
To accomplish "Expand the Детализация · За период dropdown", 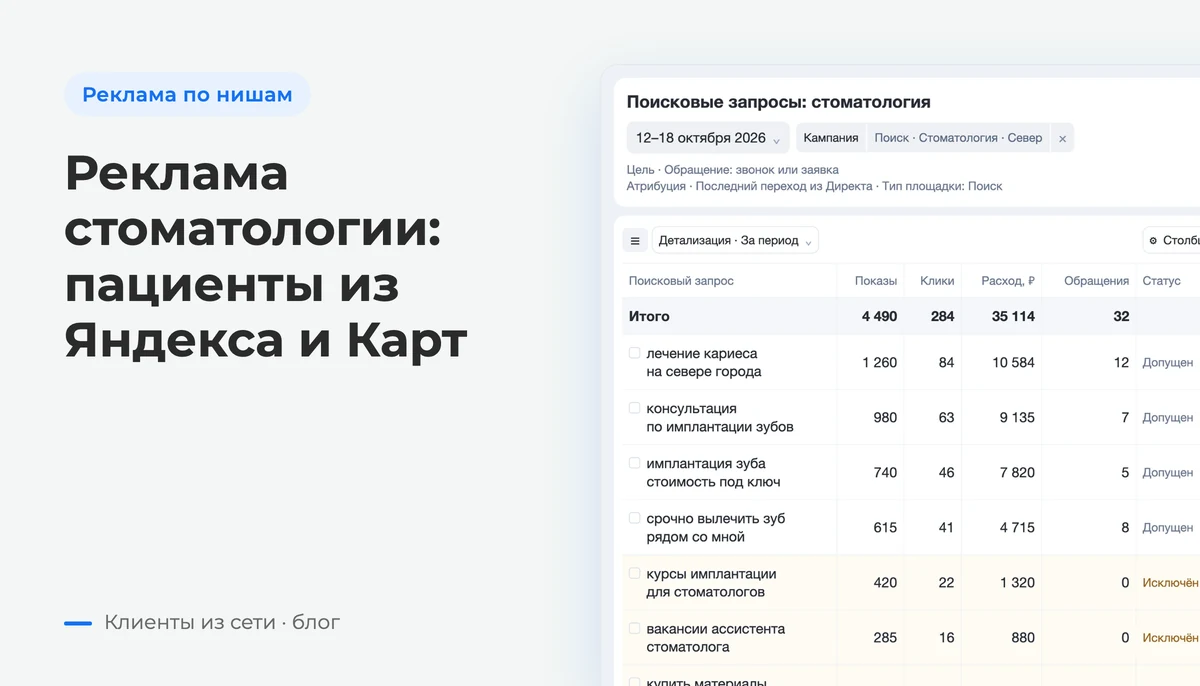I will [735, 240].
